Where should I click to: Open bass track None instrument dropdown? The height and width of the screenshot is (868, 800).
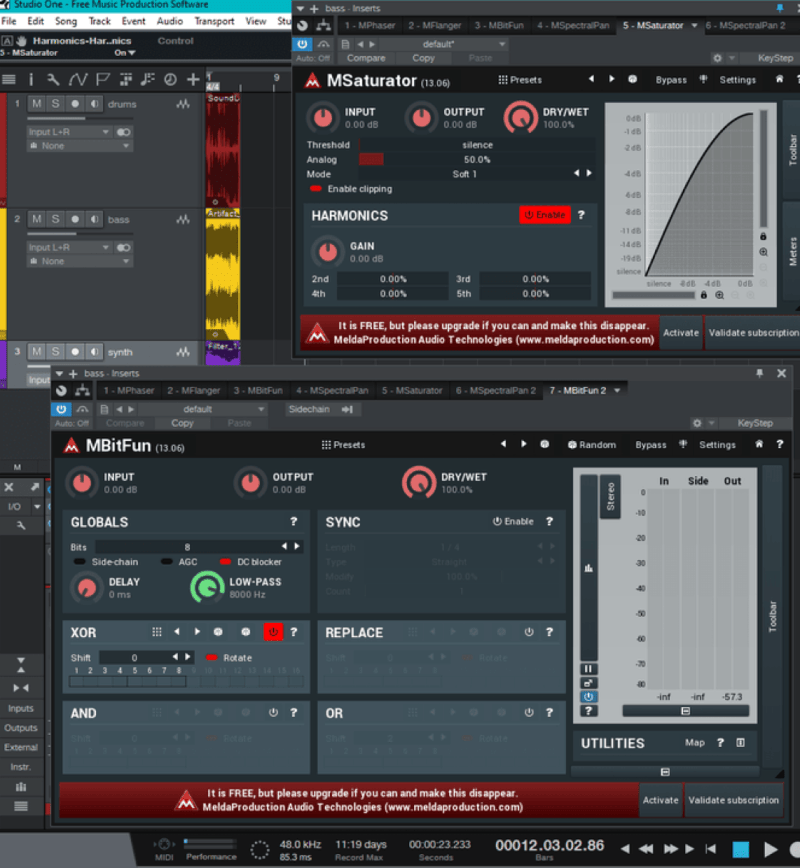(x=80, y=261)
